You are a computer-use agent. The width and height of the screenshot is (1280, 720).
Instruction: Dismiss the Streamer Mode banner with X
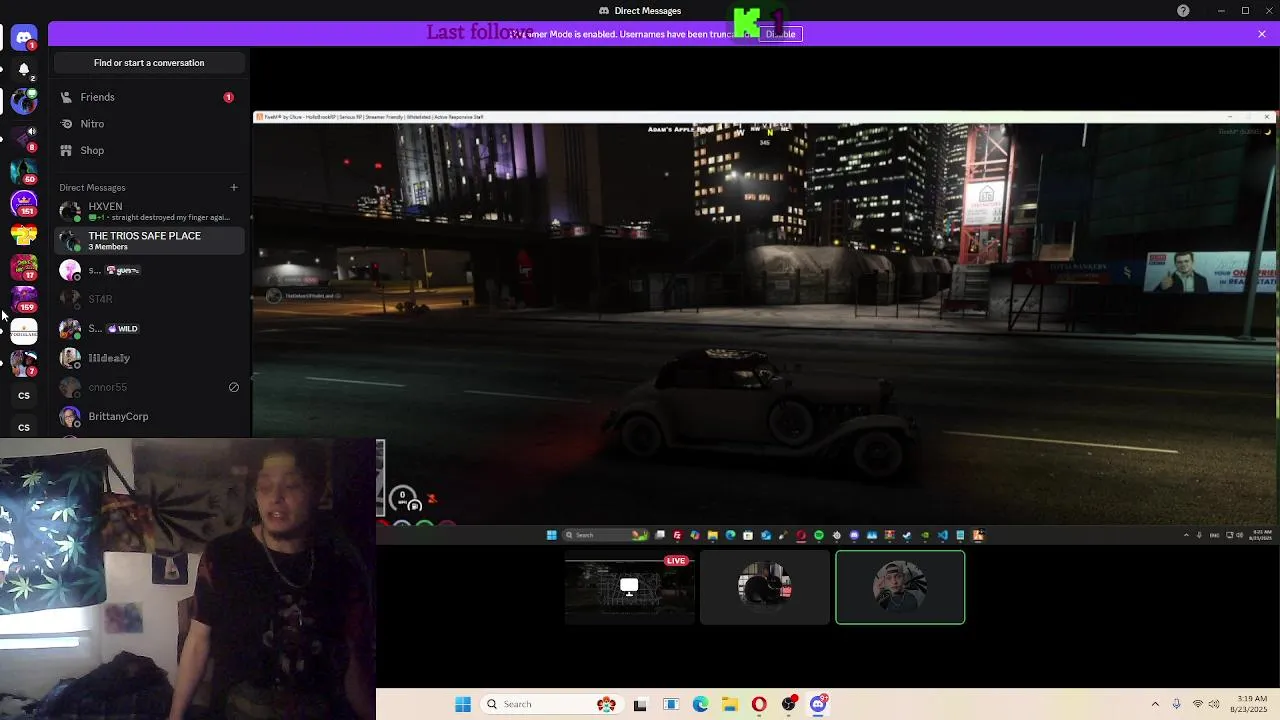(x=1262, y=34)
